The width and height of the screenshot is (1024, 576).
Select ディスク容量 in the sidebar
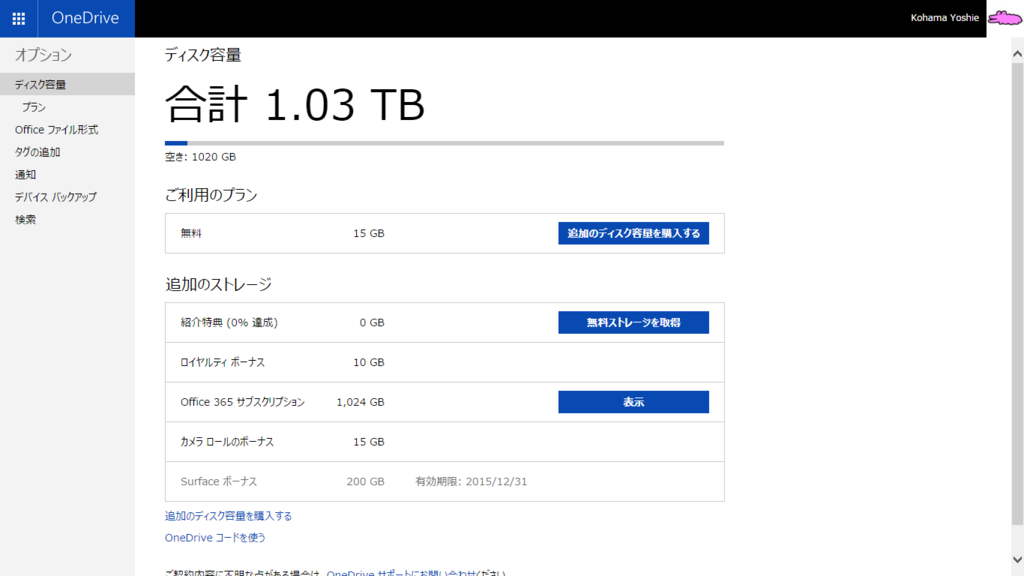[x=67, y=84]
